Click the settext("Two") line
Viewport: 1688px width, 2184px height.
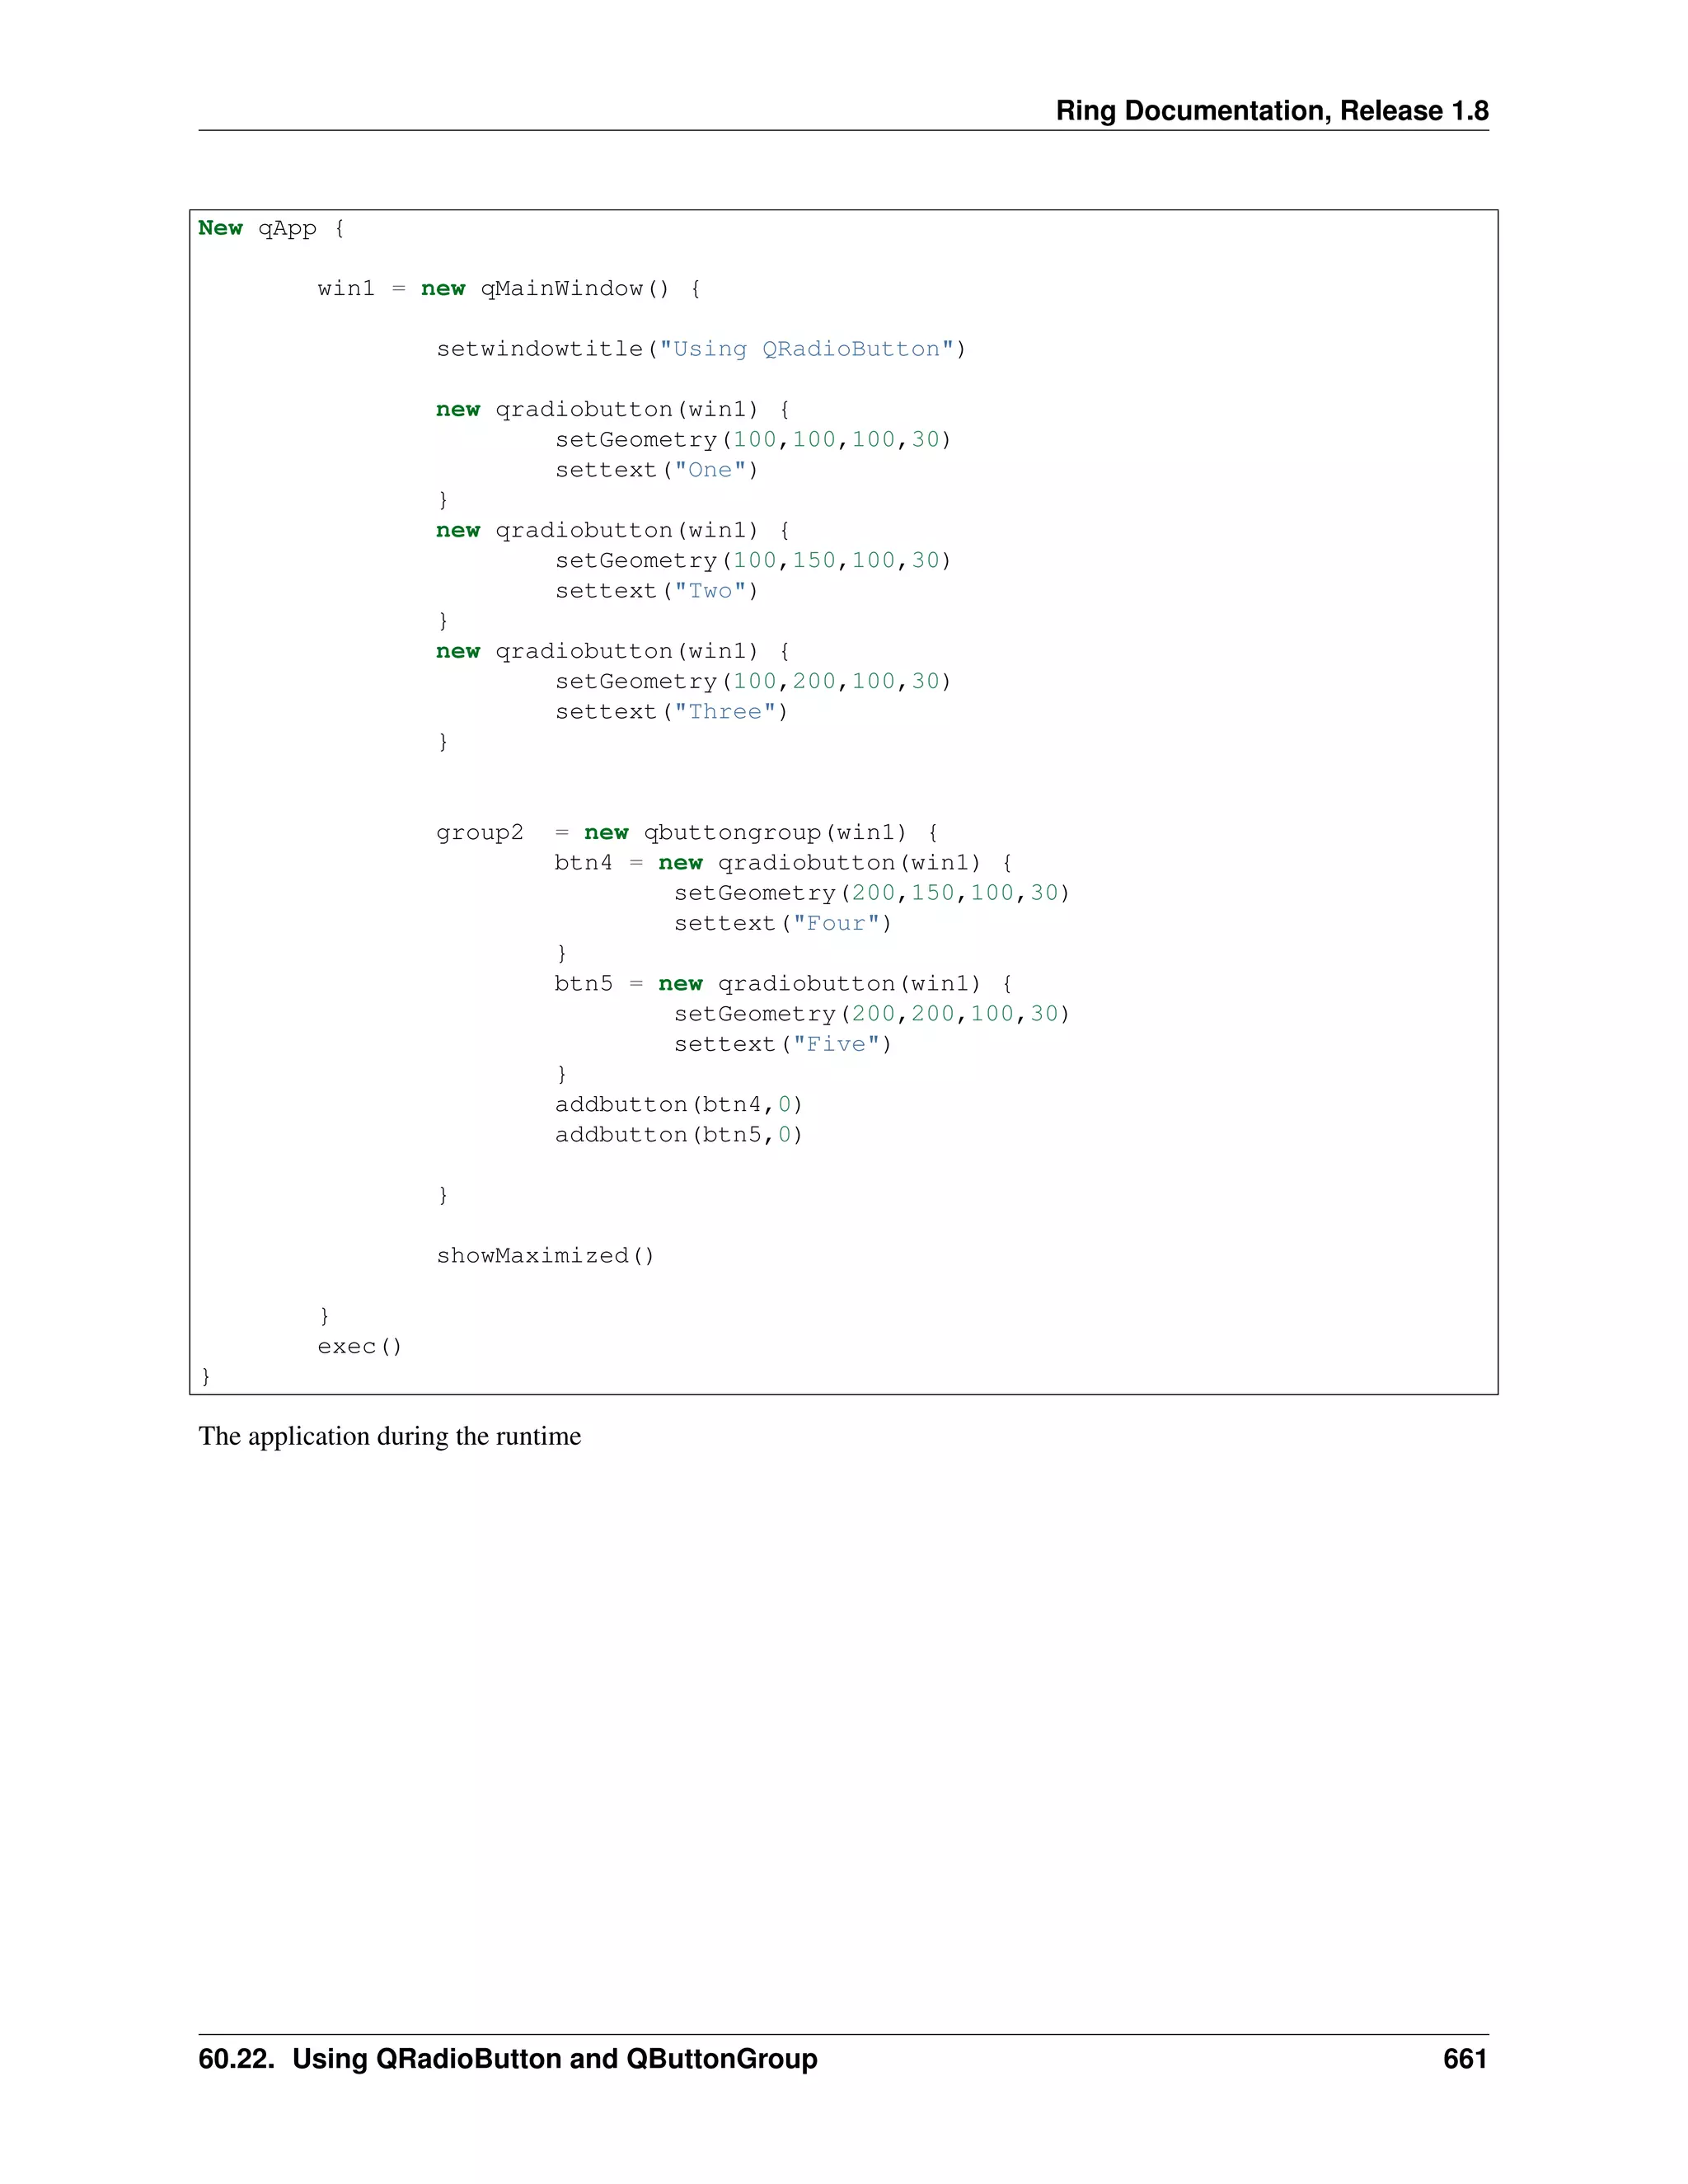(656, 591)
